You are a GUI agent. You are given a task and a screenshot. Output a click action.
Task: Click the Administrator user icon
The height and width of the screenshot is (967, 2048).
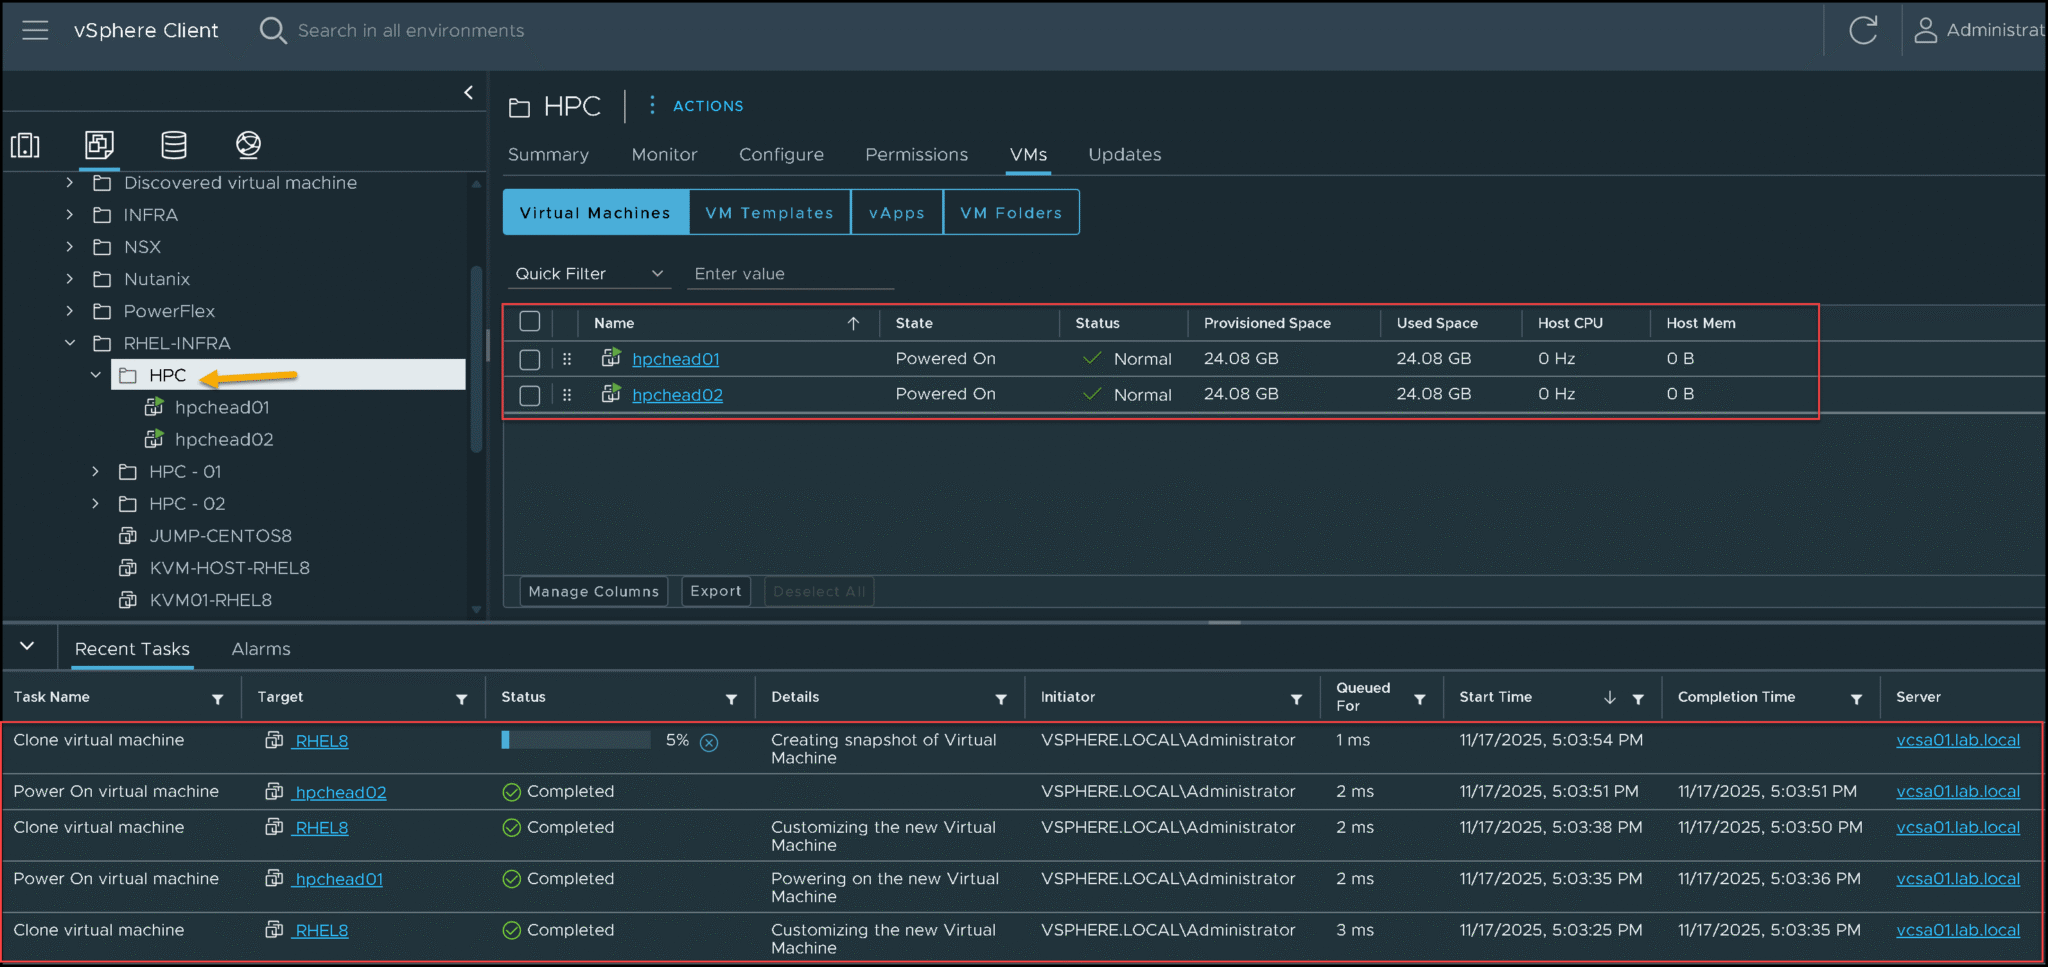click(x=1925, y=30)
